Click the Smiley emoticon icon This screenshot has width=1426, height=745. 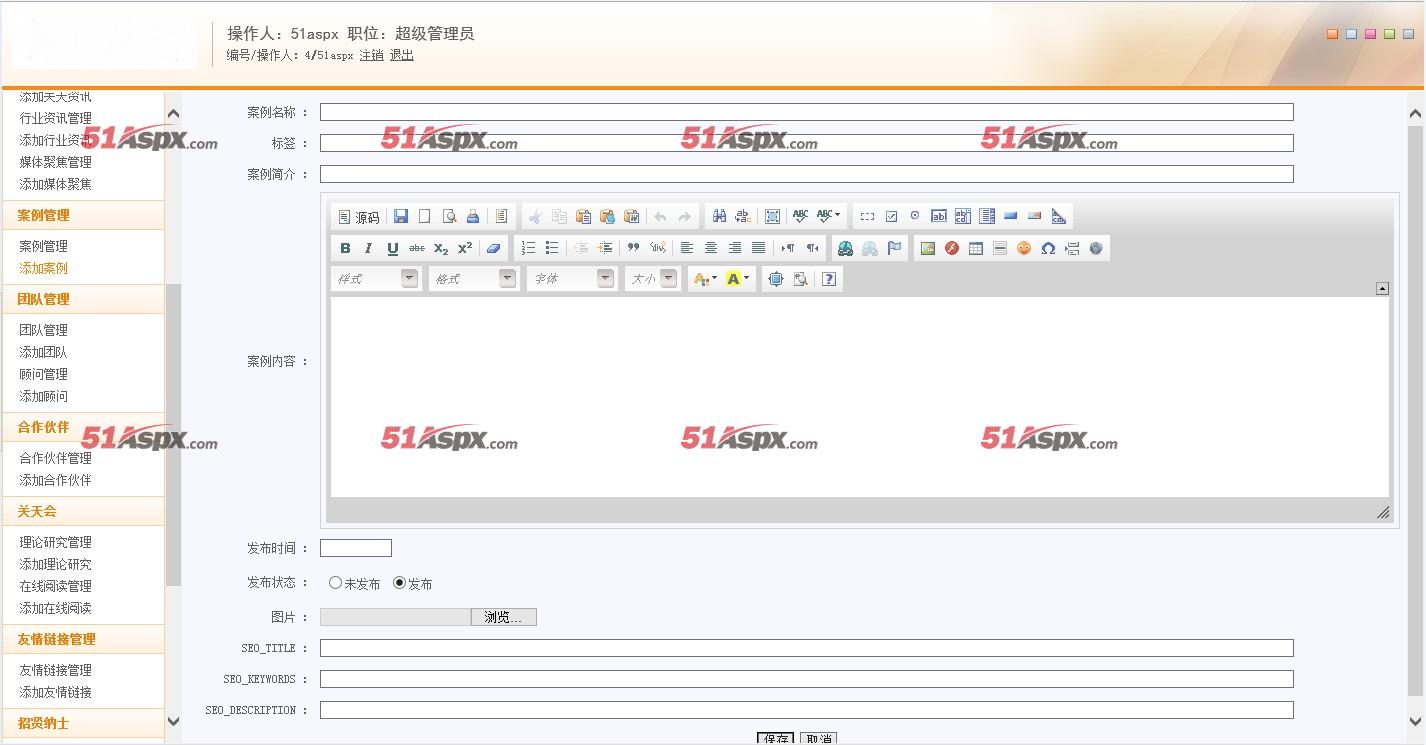(x=1023, y=248)
